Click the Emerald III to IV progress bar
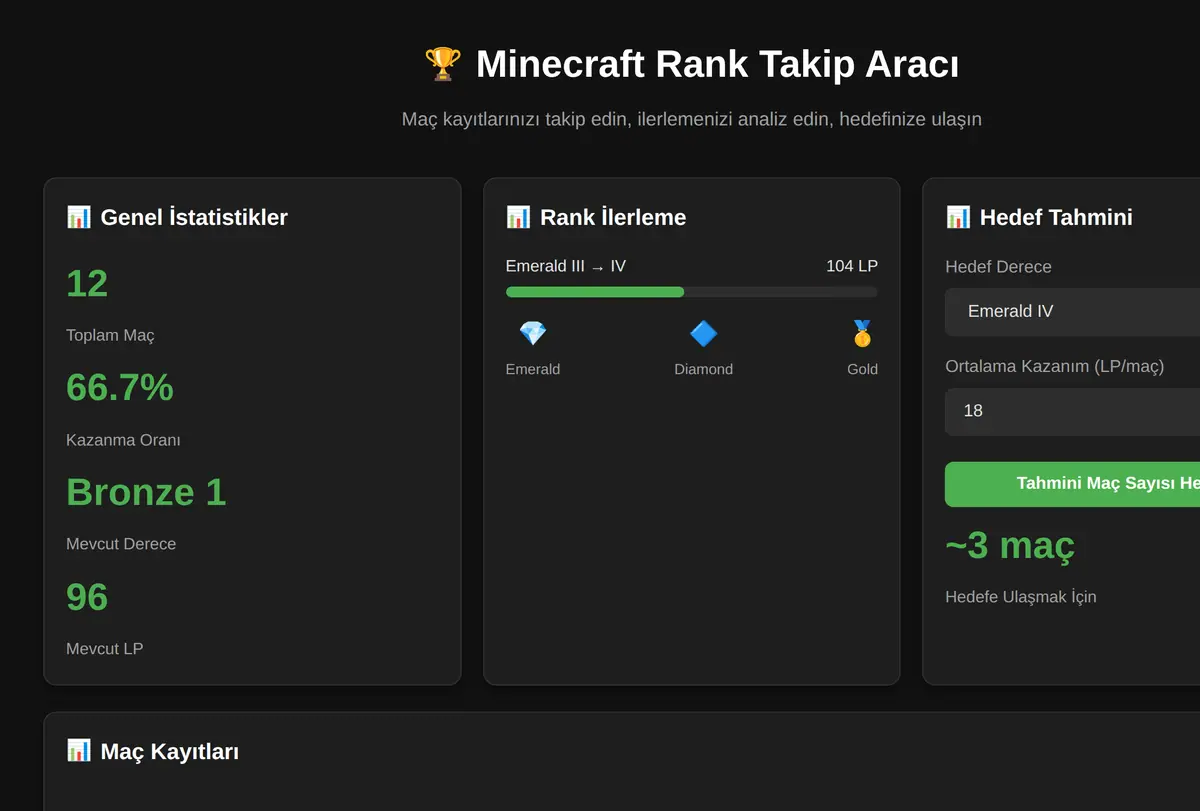 coord(692,292)
